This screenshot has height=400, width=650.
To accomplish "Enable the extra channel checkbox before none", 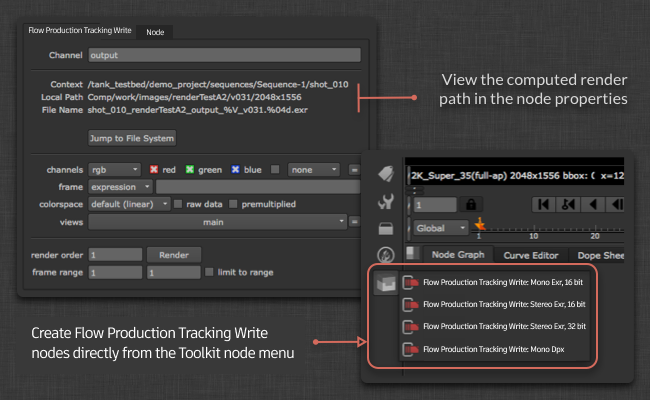I will (x=275, y=170).
